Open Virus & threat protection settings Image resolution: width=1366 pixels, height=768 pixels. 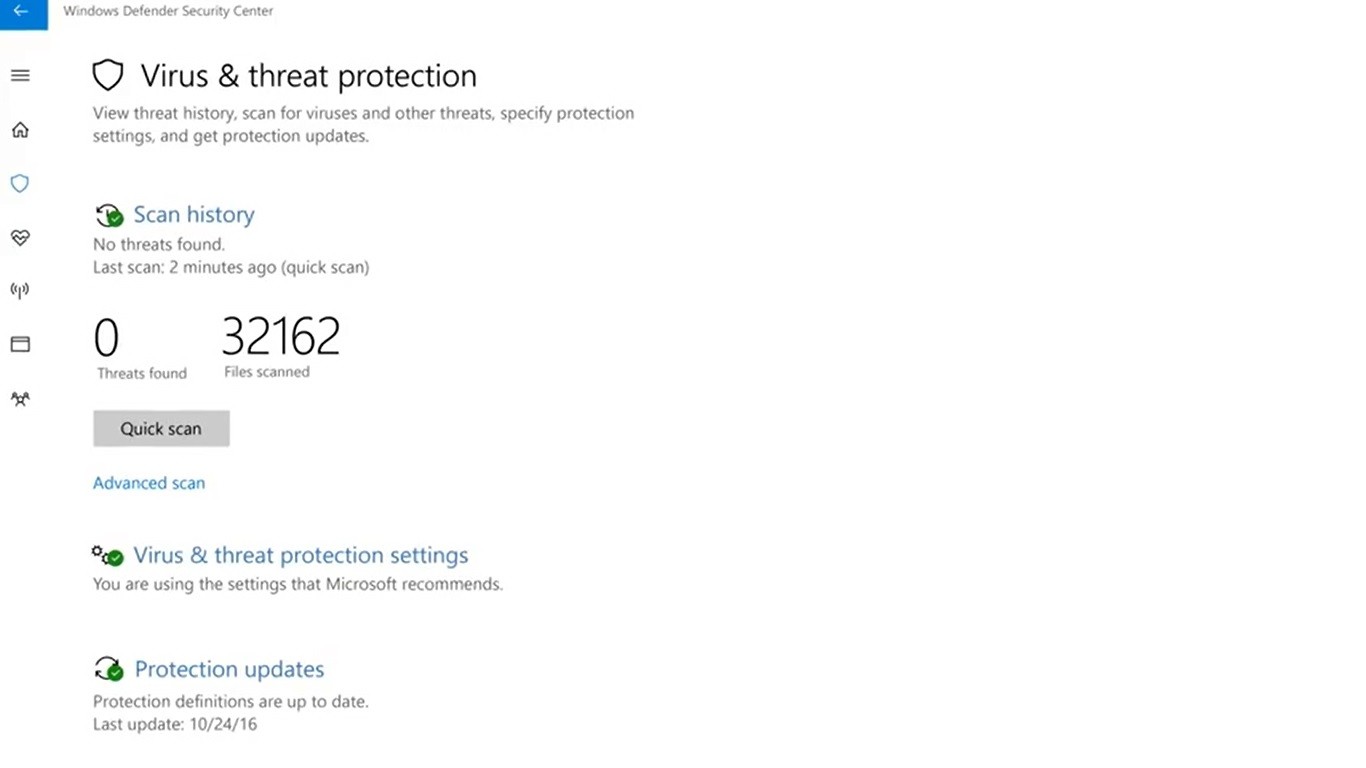pos(300,555)
